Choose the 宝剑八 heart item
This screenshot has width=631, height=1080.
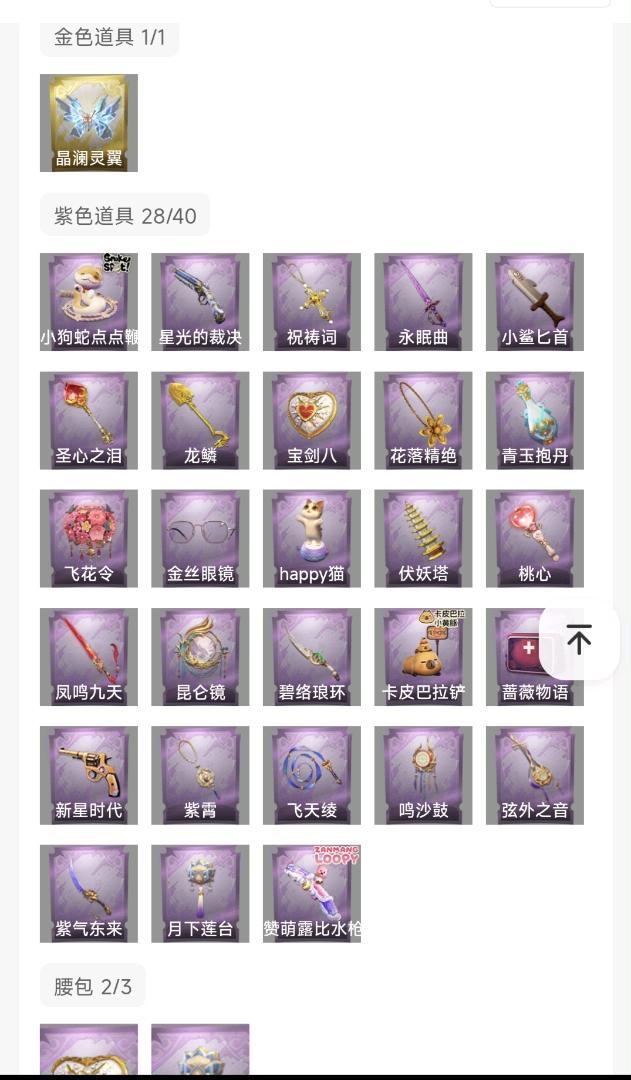(312, 420)
